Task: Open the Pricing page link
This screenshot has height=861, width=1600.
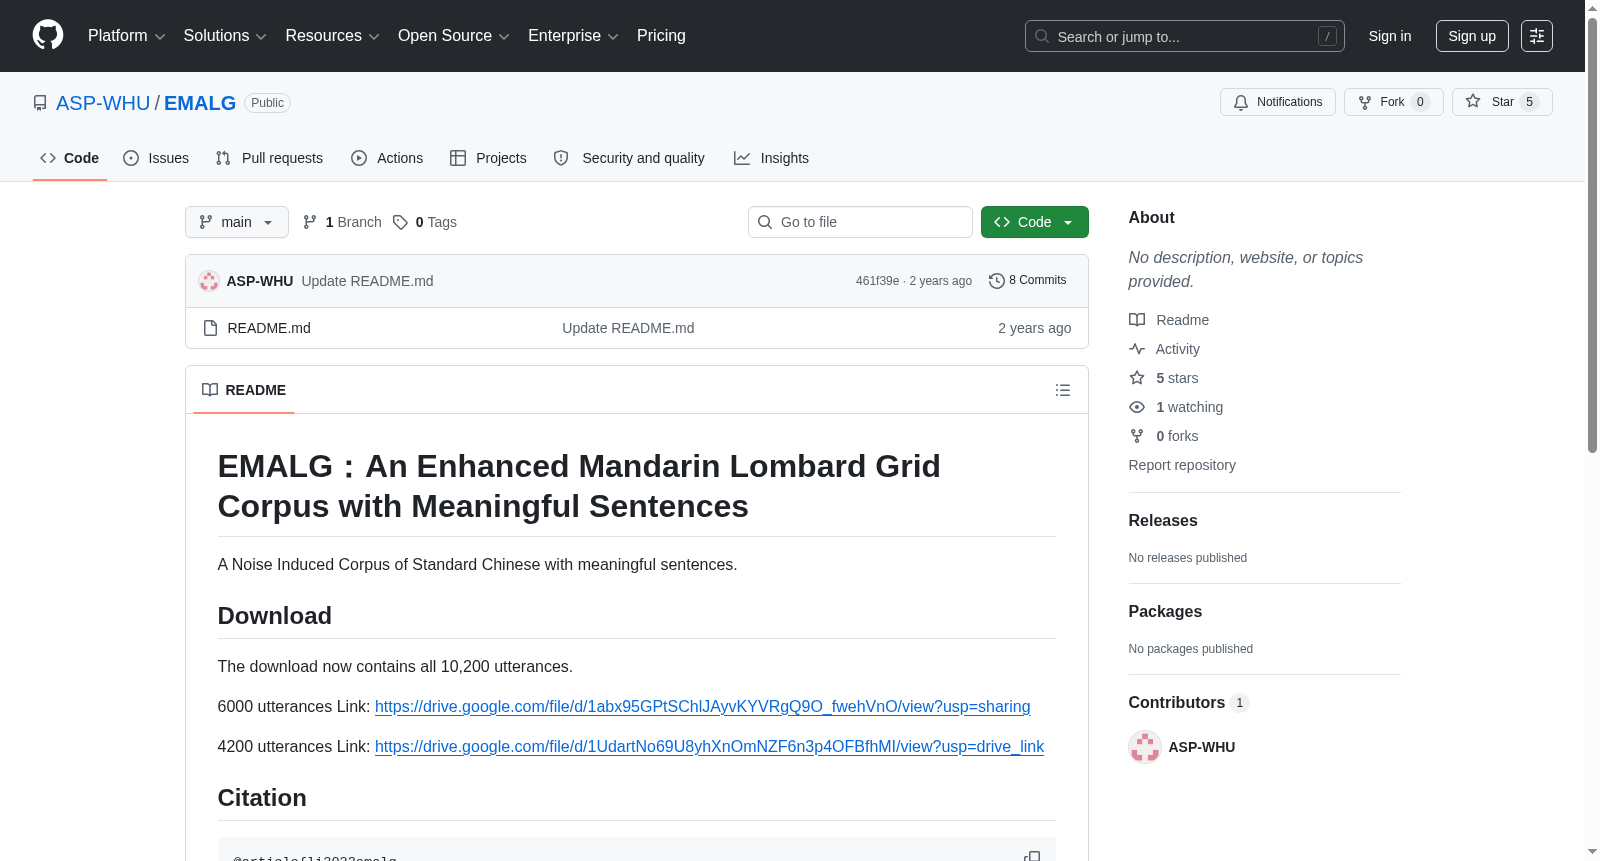Action: [661, 36]
